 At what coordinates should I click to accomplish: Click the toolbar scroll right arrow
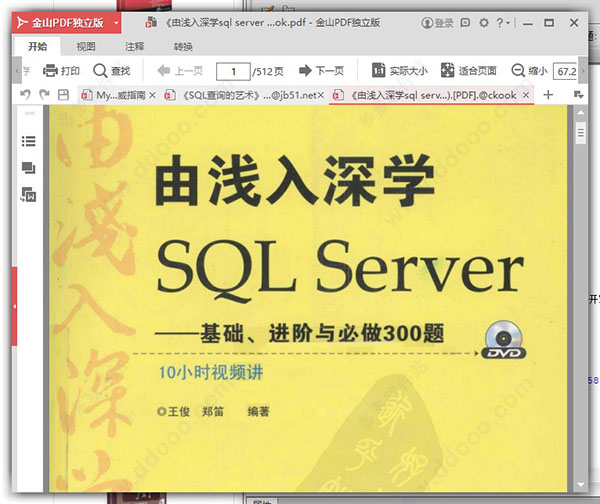tap(583, 70)
